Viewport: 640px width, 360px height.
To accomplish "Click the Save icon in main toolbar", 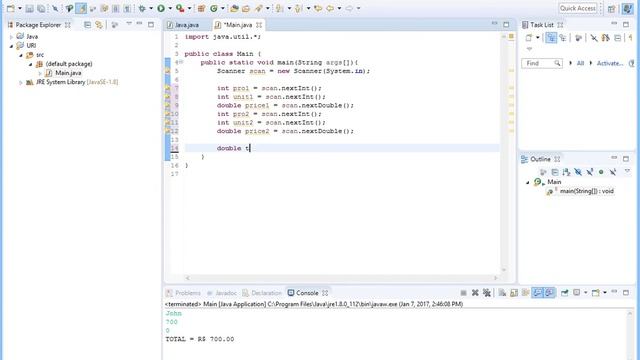I will point(29,8).
